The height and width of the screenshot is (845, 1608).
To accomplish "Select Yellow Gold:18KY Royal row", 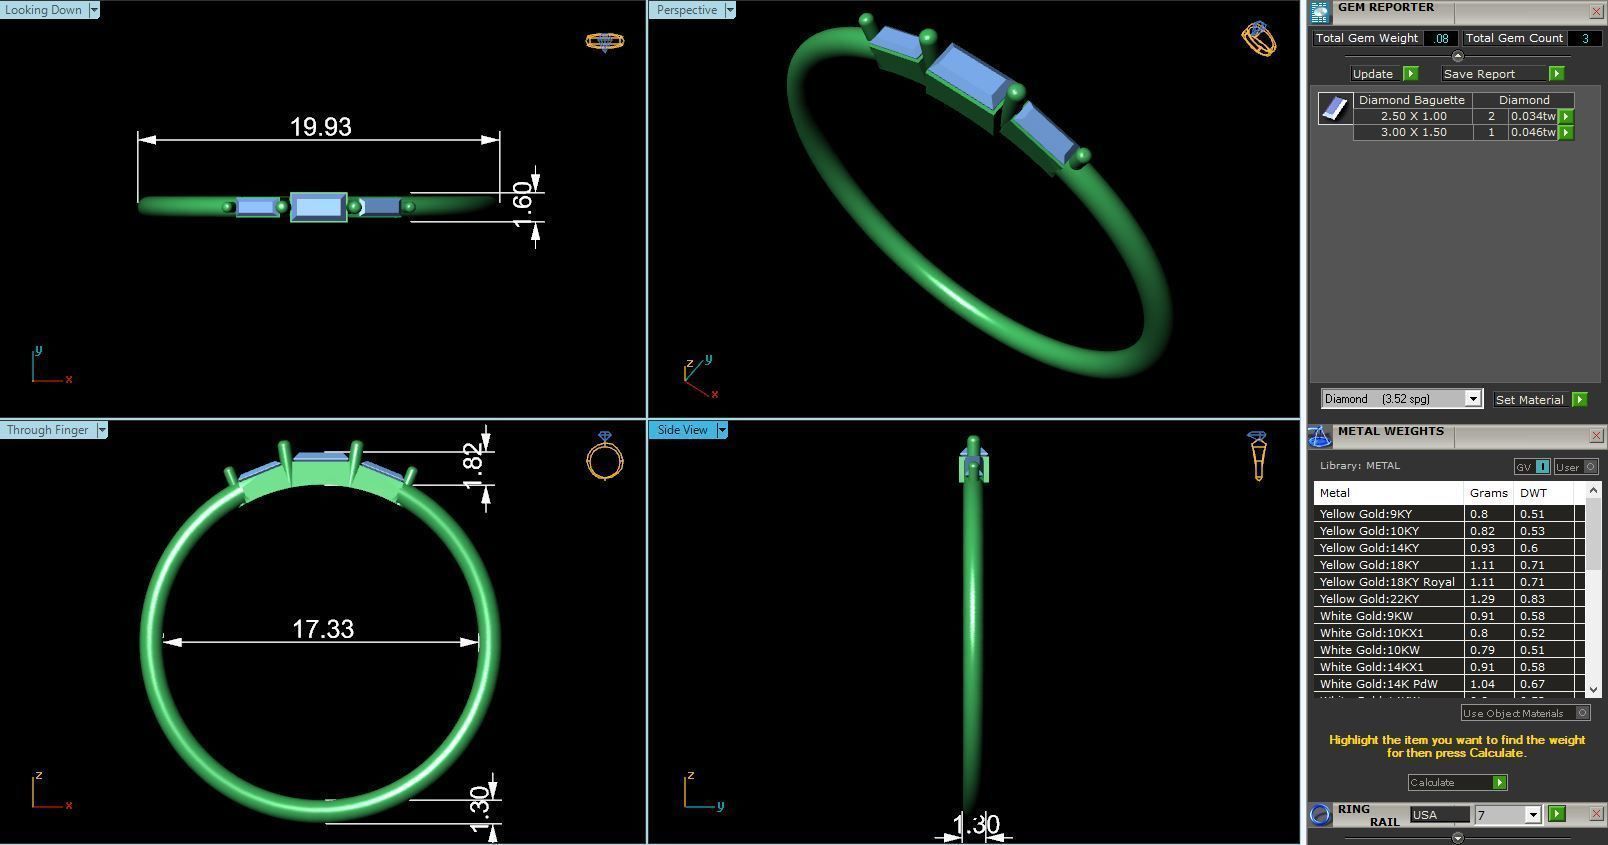I will [1449, 582].
